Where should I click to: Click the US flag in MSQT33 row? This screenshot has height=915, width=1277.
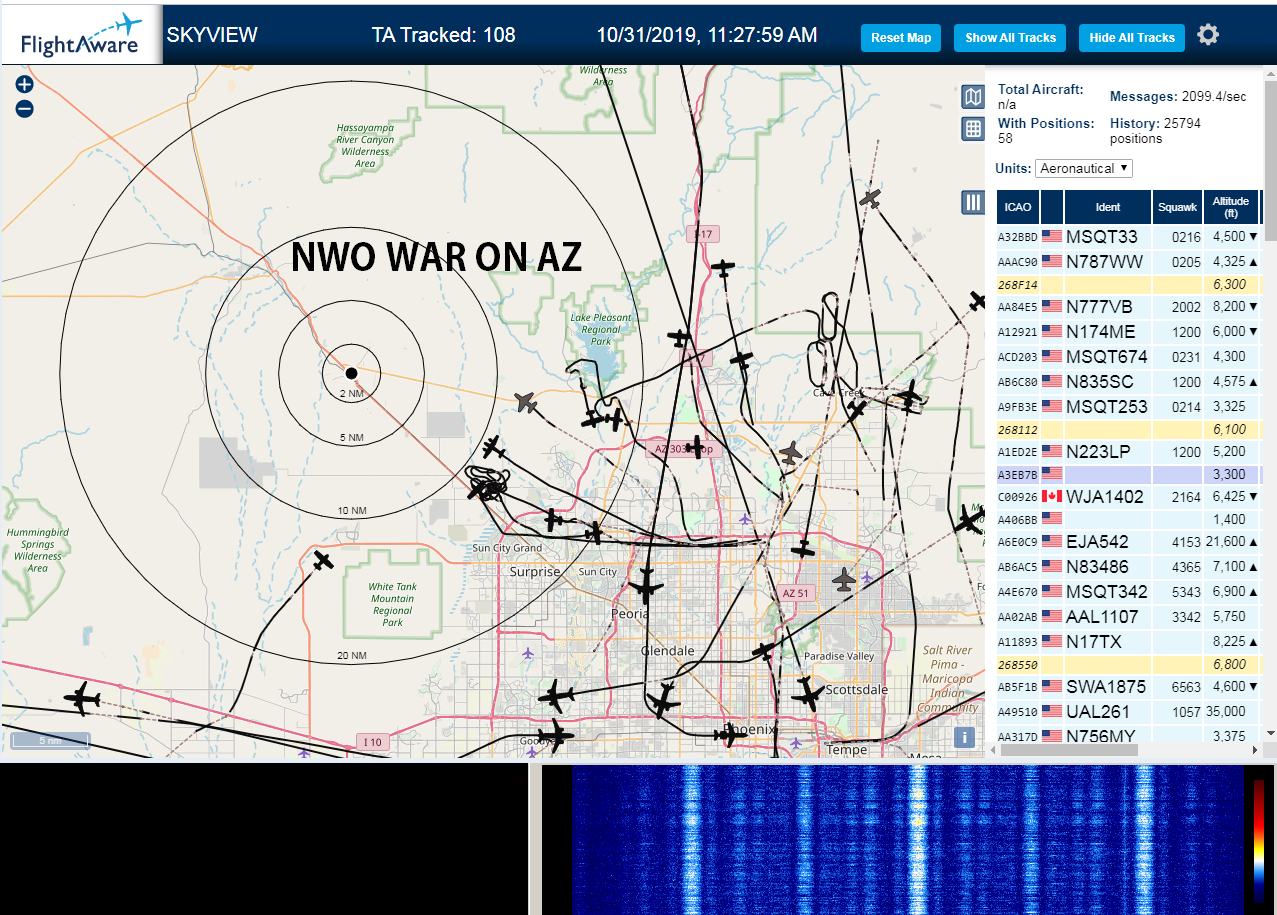point(1051,237)
